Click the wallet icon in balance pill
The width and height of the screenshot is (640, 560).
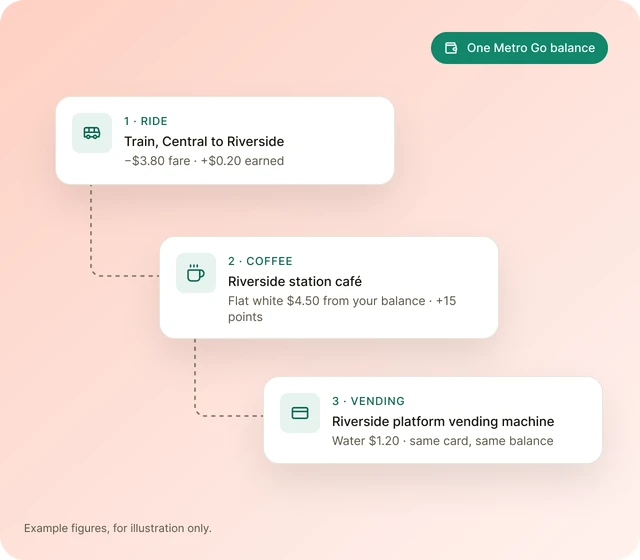click(x=451, y=48)
